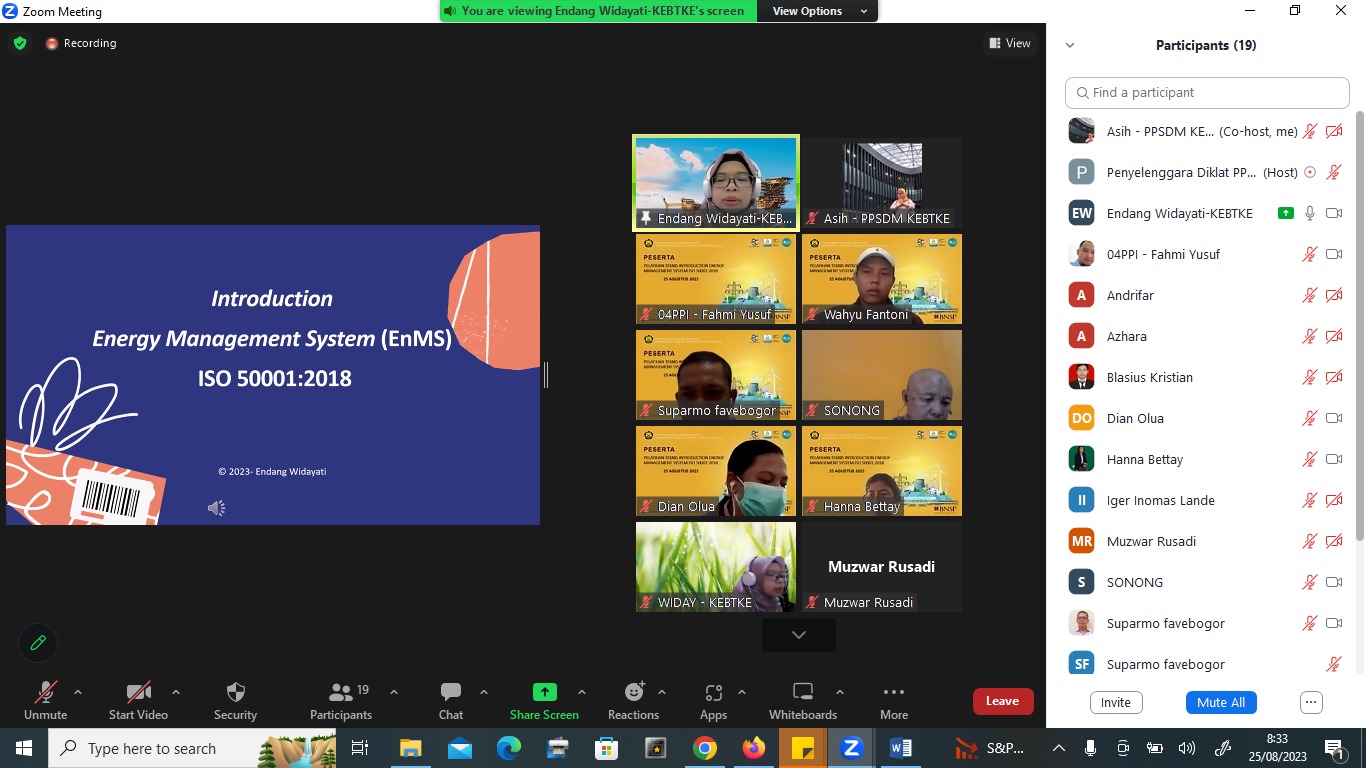
Task: Expand the View Options dropdown
Action: tap(819, 11)
